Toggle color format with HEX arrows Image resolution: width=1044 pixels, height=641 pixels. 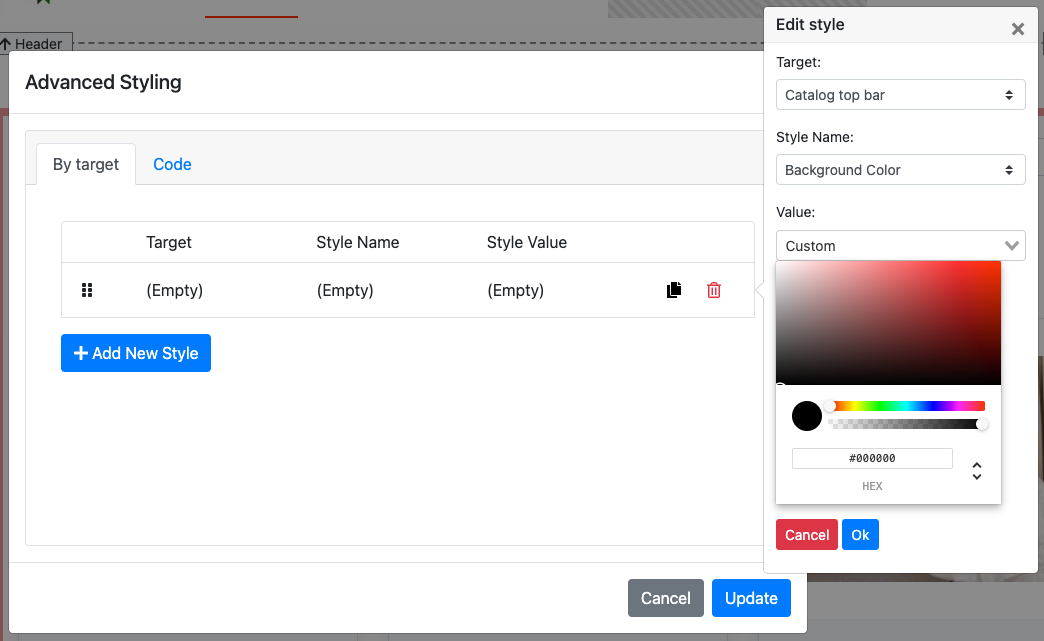[x=977, y=470]
